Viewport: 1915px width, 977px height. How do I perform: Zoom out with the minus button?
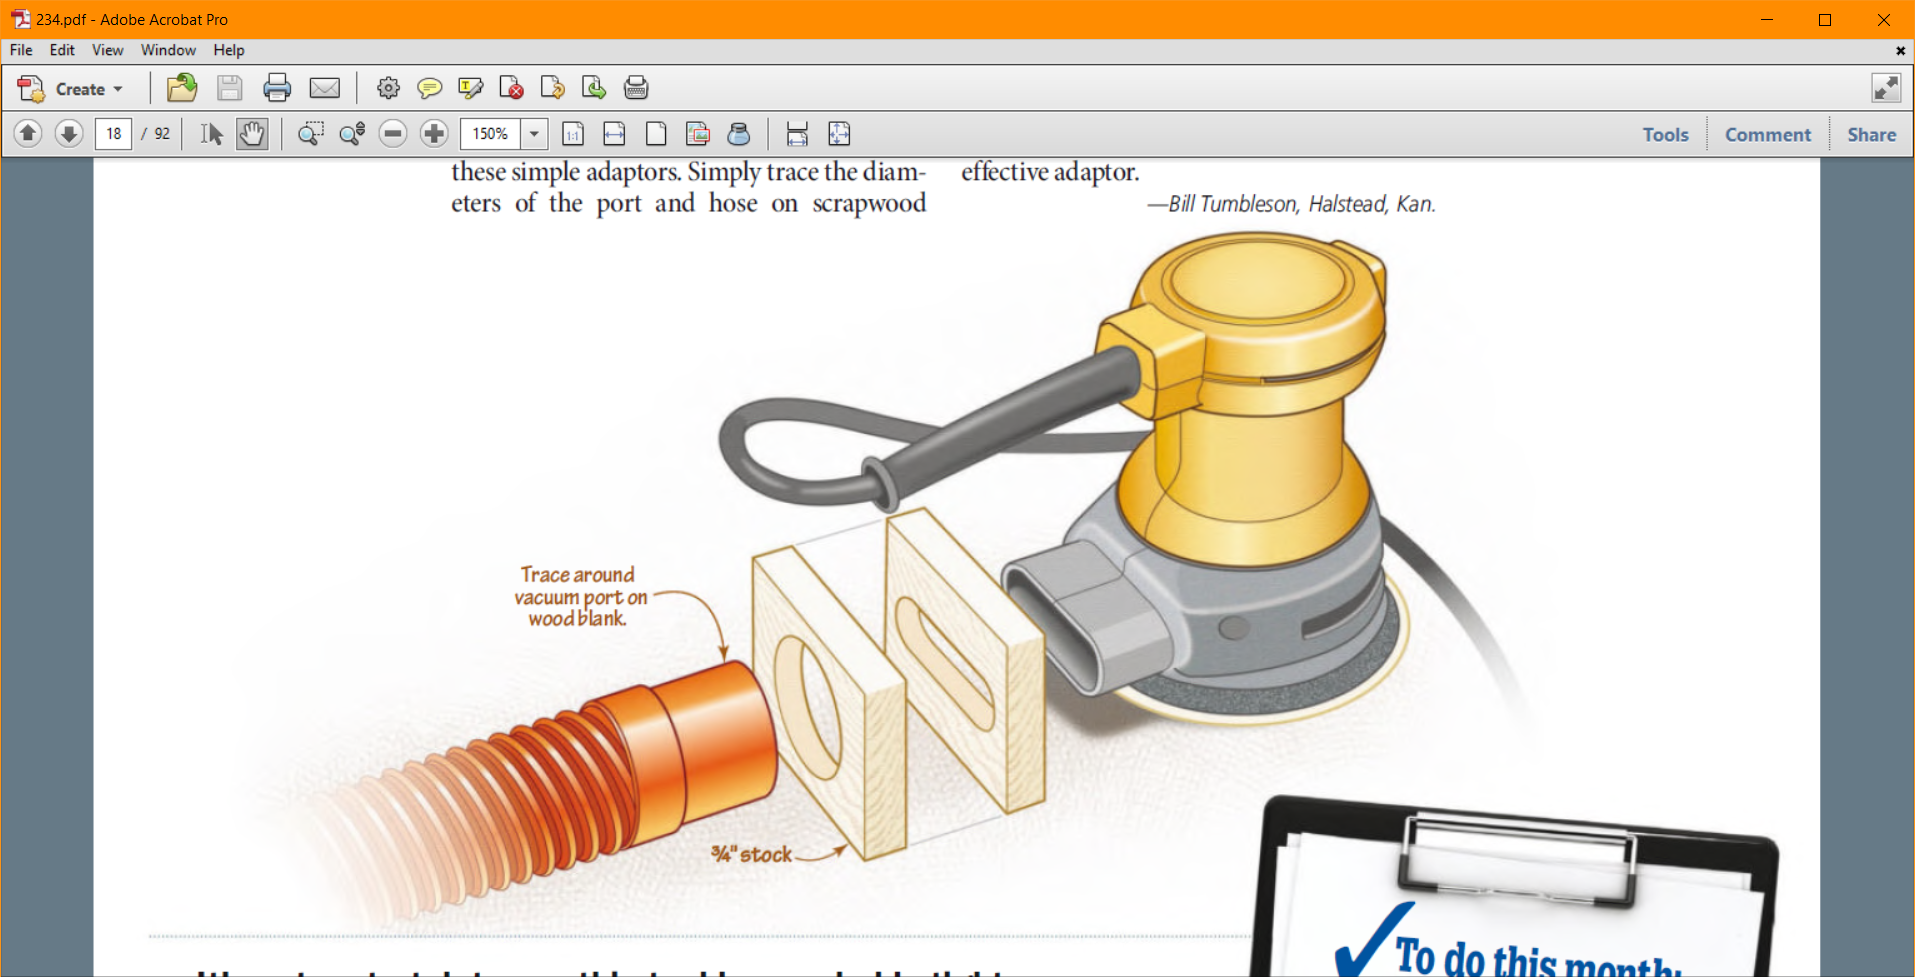[393, 133]
